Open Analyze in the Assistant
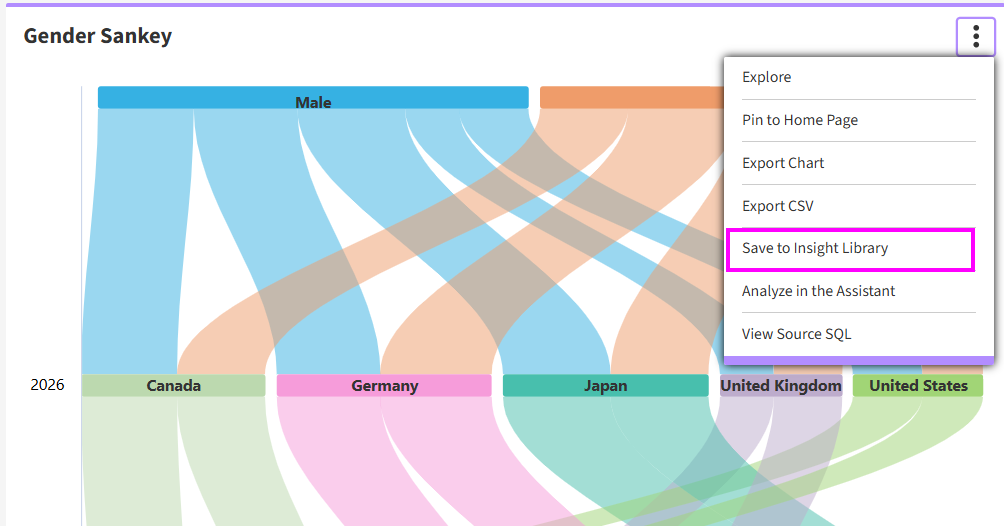This screenshot has width=1004, height=526. click(818, 291)
